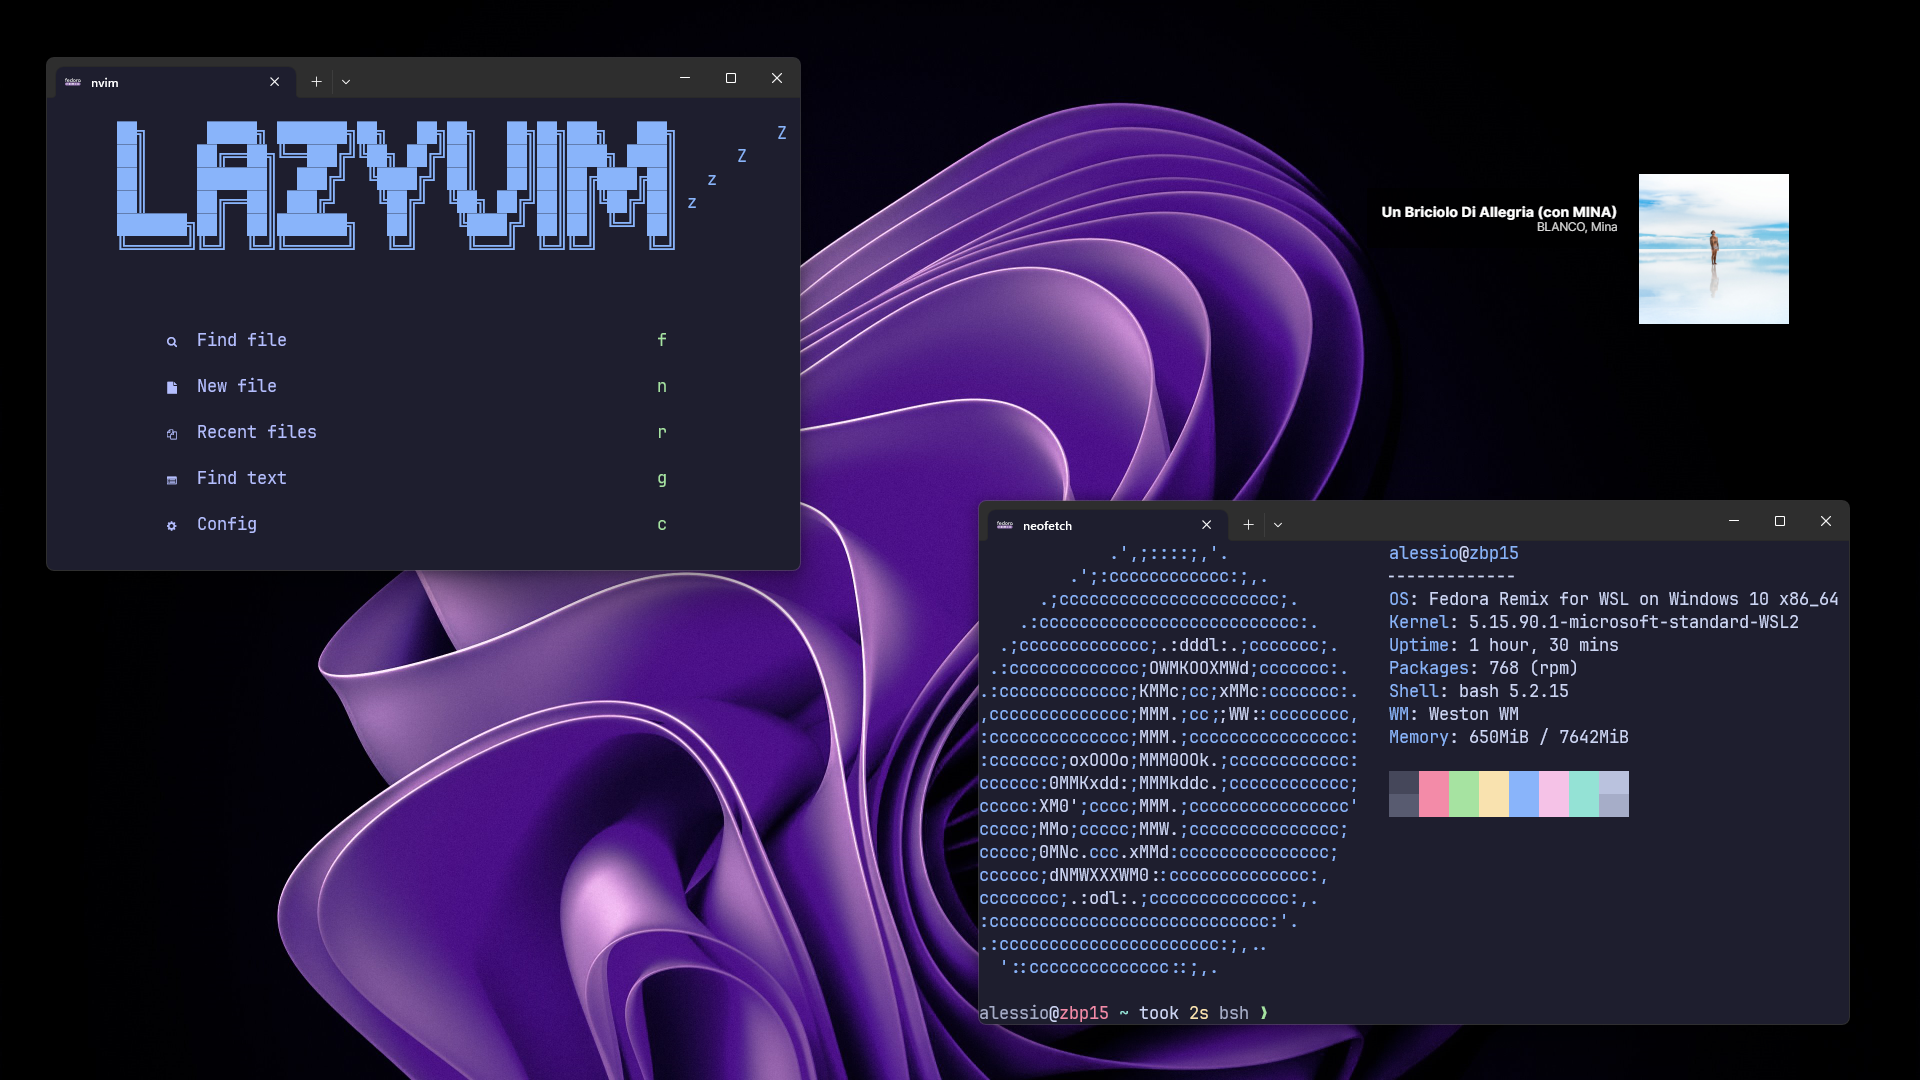The image size is (1920, 1080).
Task: Open Config menu in LazyVim
Action: coord(227,524)
